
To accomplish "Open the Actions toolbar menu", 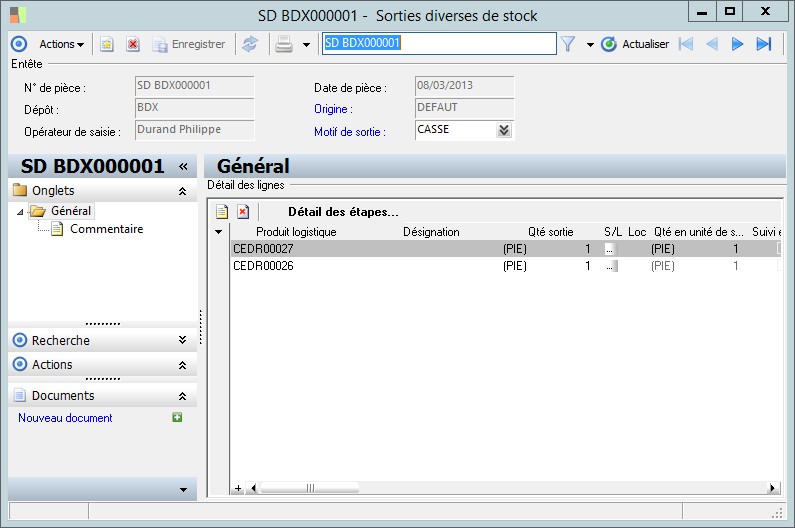I will tap(61, 44).
